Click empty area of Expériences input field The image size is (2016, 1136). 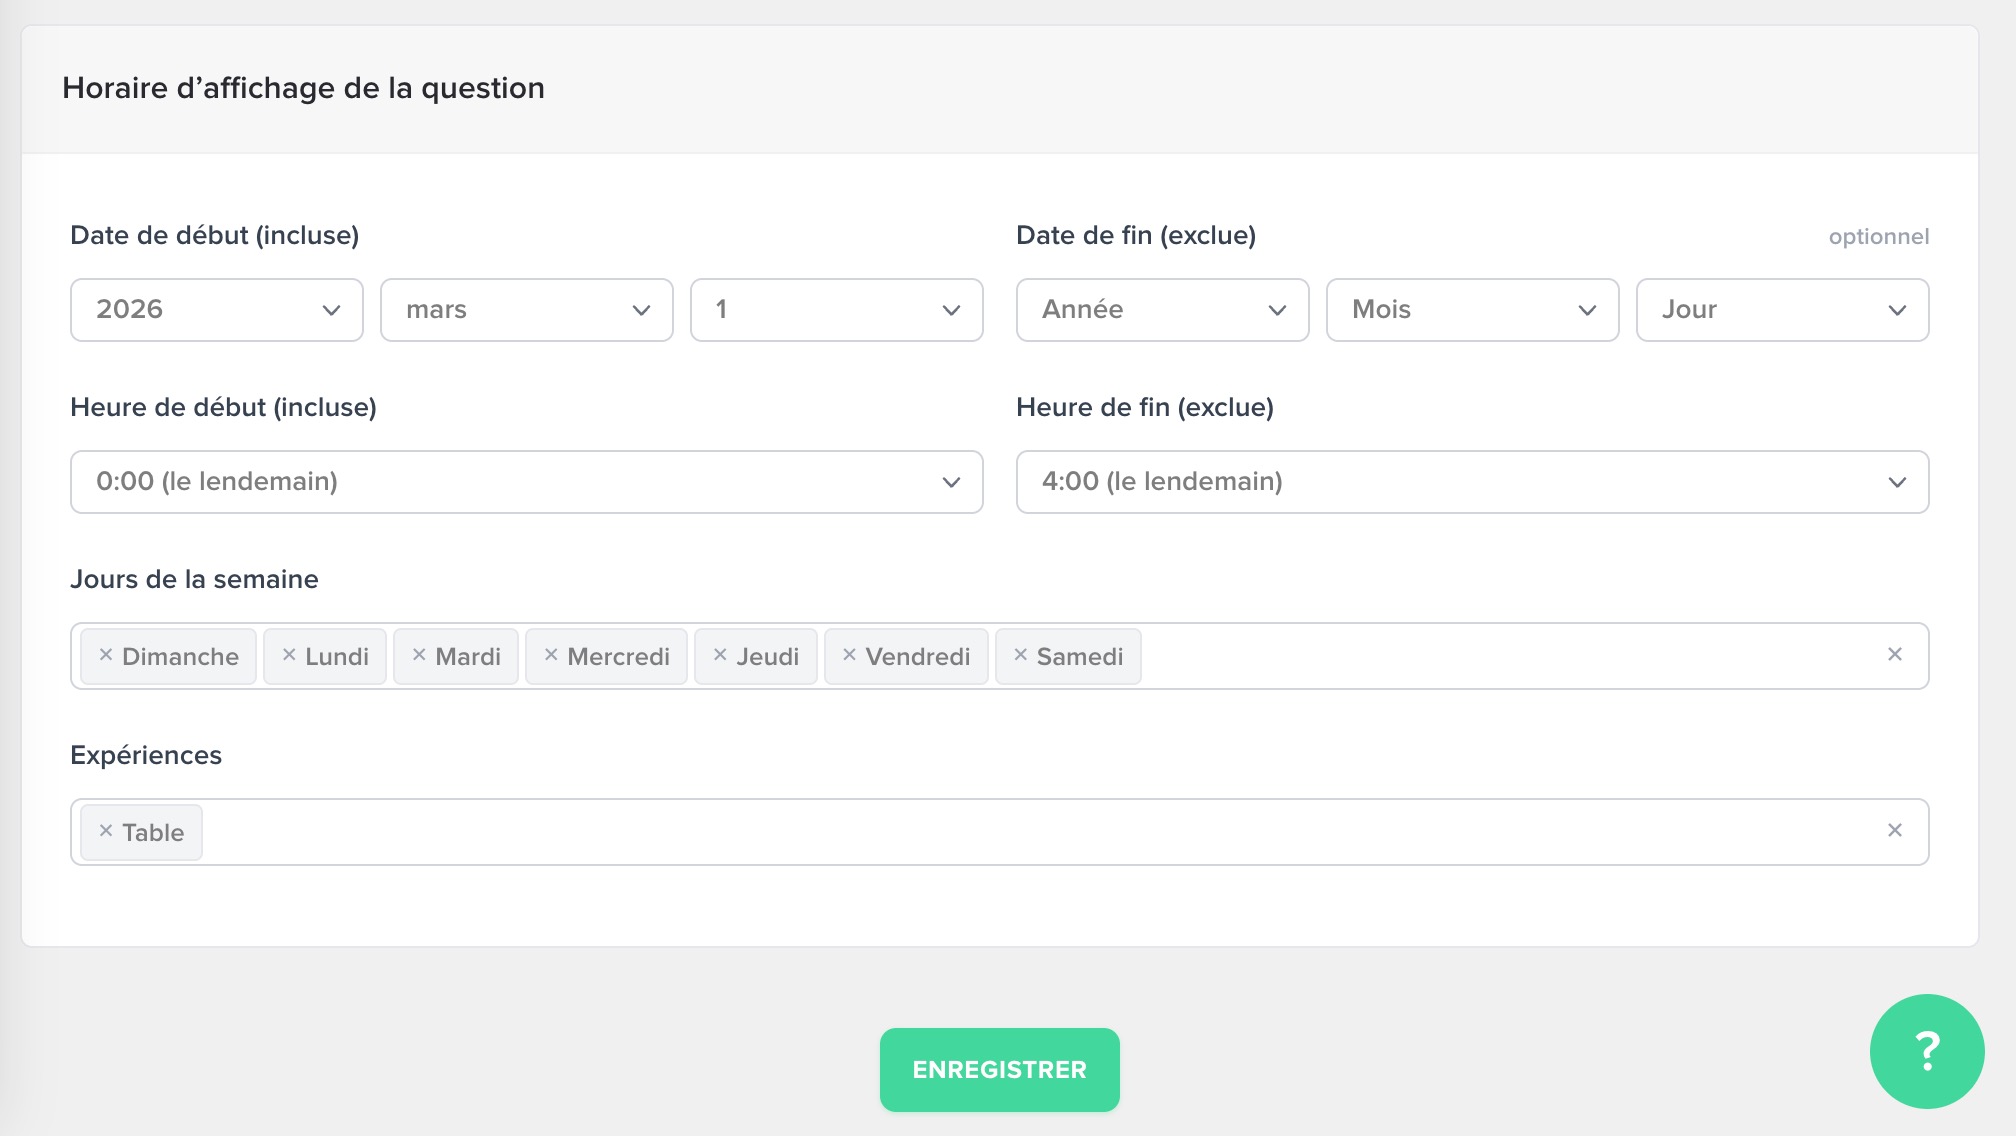1000,832
